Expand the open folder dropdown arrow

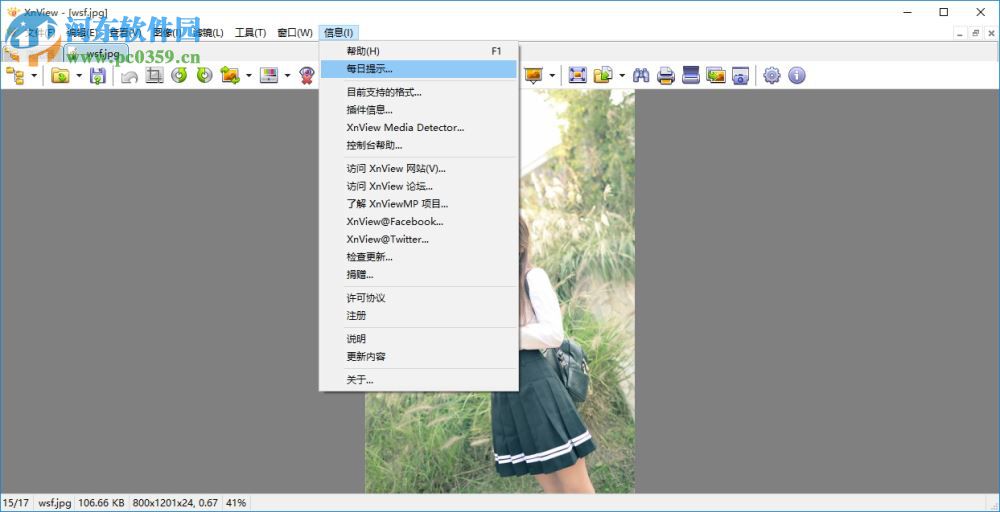point(79,76)
